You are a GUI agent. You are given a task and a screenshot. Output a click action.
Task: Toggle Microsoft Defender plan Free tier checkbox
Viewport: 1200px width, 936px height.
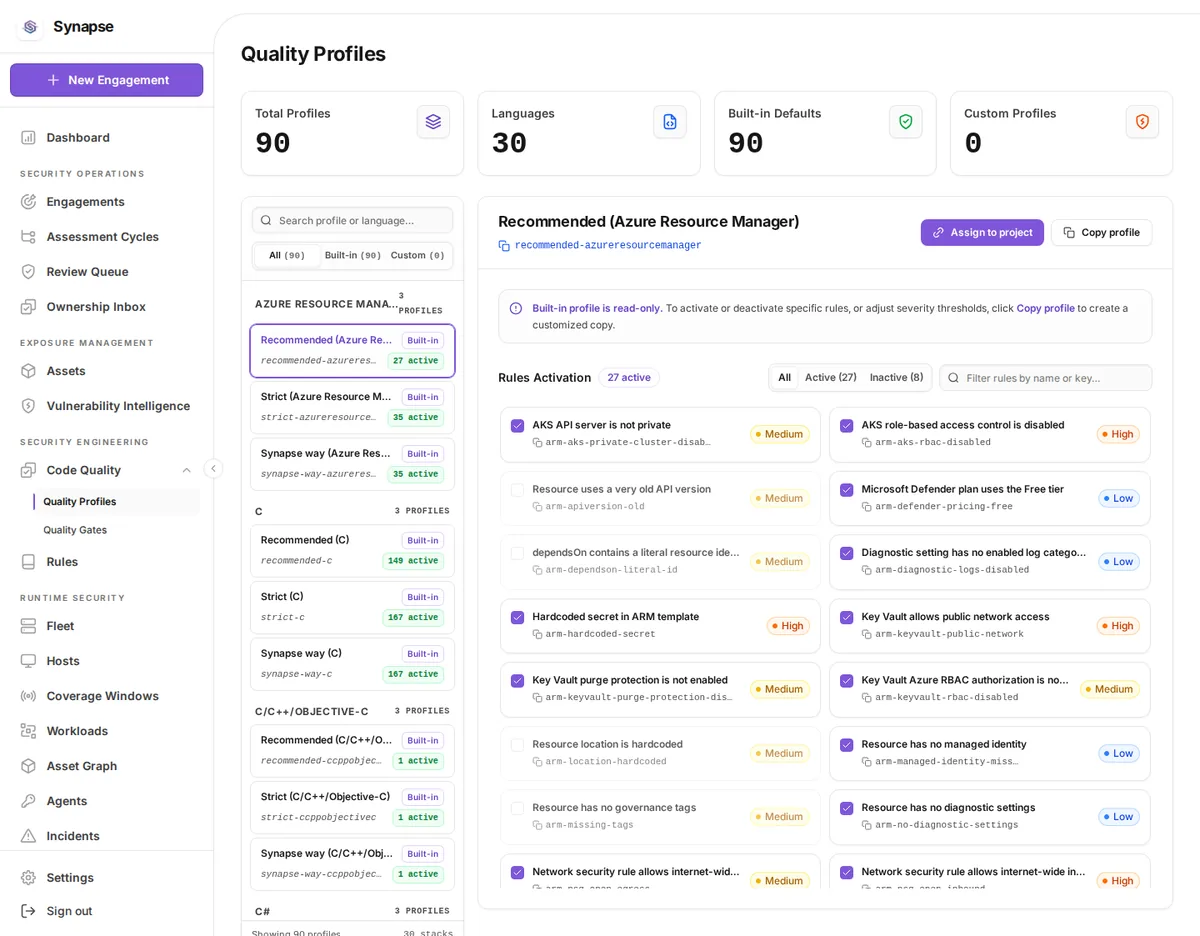point(846,490)
